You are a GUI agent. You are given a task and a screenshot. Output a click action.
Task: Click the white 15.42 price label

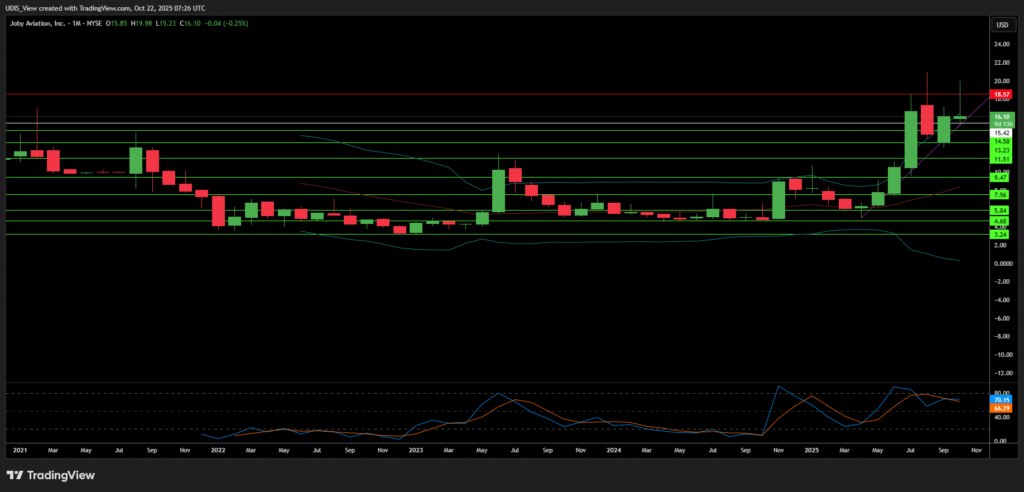click(x=1000, y=132)
